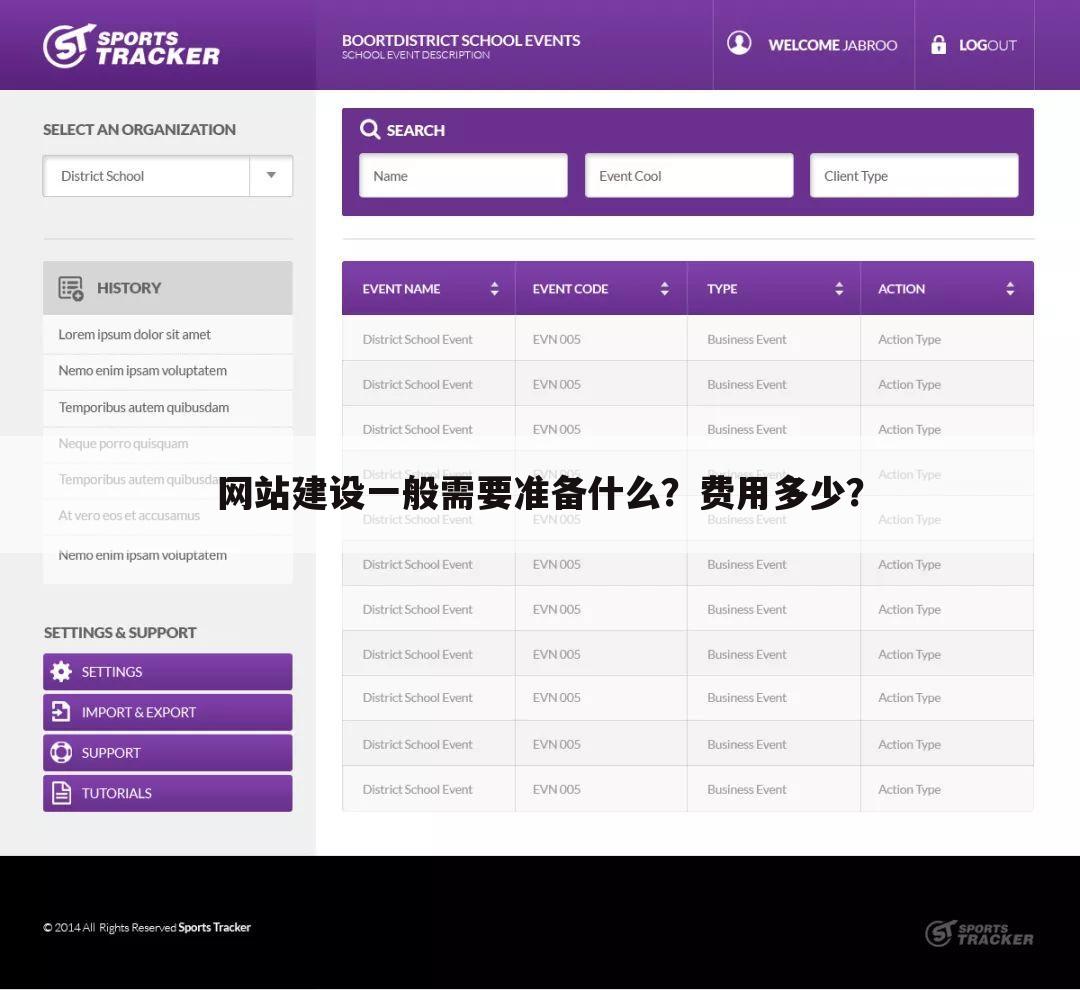1080x990 pixels.
Task: Sort the table by Event Name
Action: pyautogui.click(x=494, y=288)
